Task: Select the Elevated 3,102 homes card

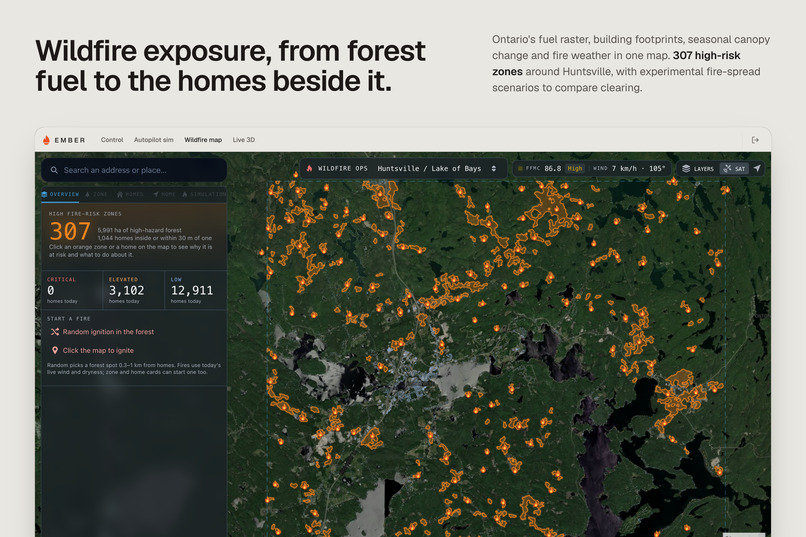Action: click(x=134, y=290)
